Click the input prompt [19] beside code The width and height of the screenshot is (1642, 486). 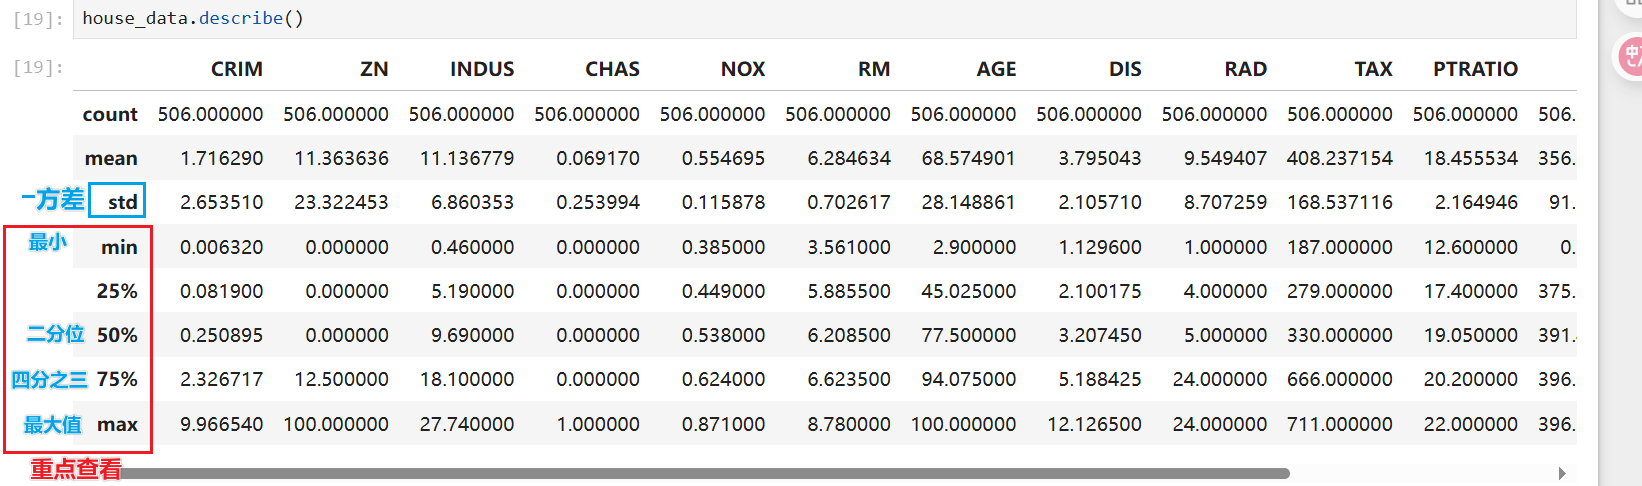tap(38, 19)
